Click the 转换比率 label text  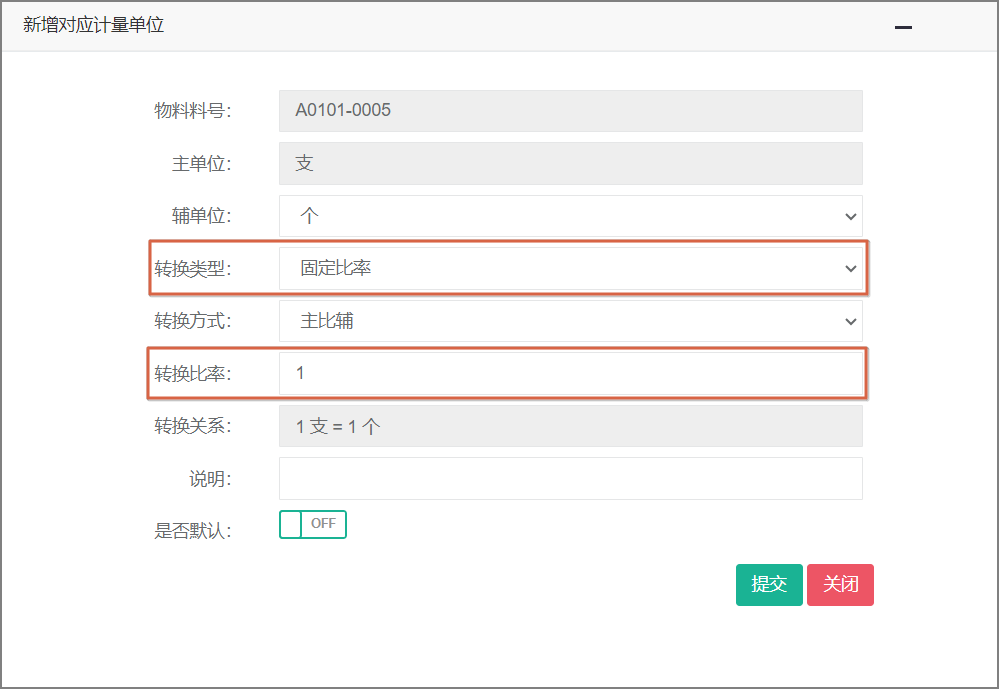coord(192,374)
